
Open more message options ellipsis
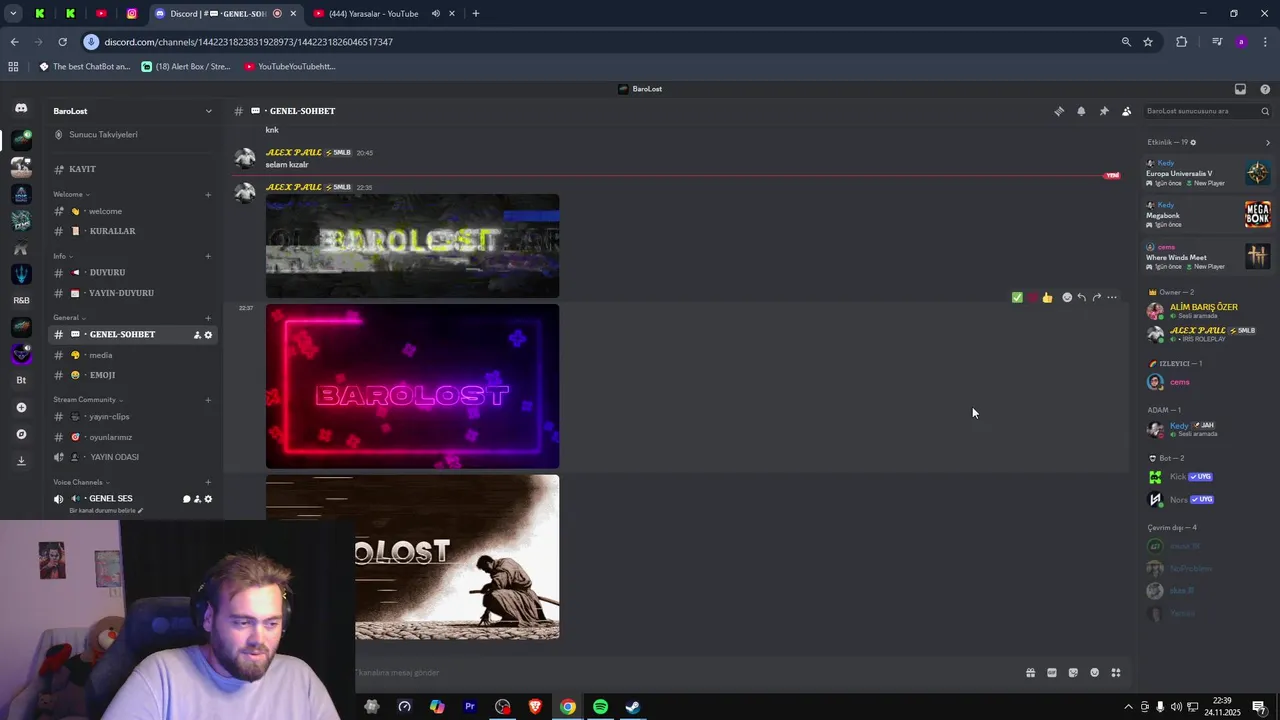(1112, 297)
